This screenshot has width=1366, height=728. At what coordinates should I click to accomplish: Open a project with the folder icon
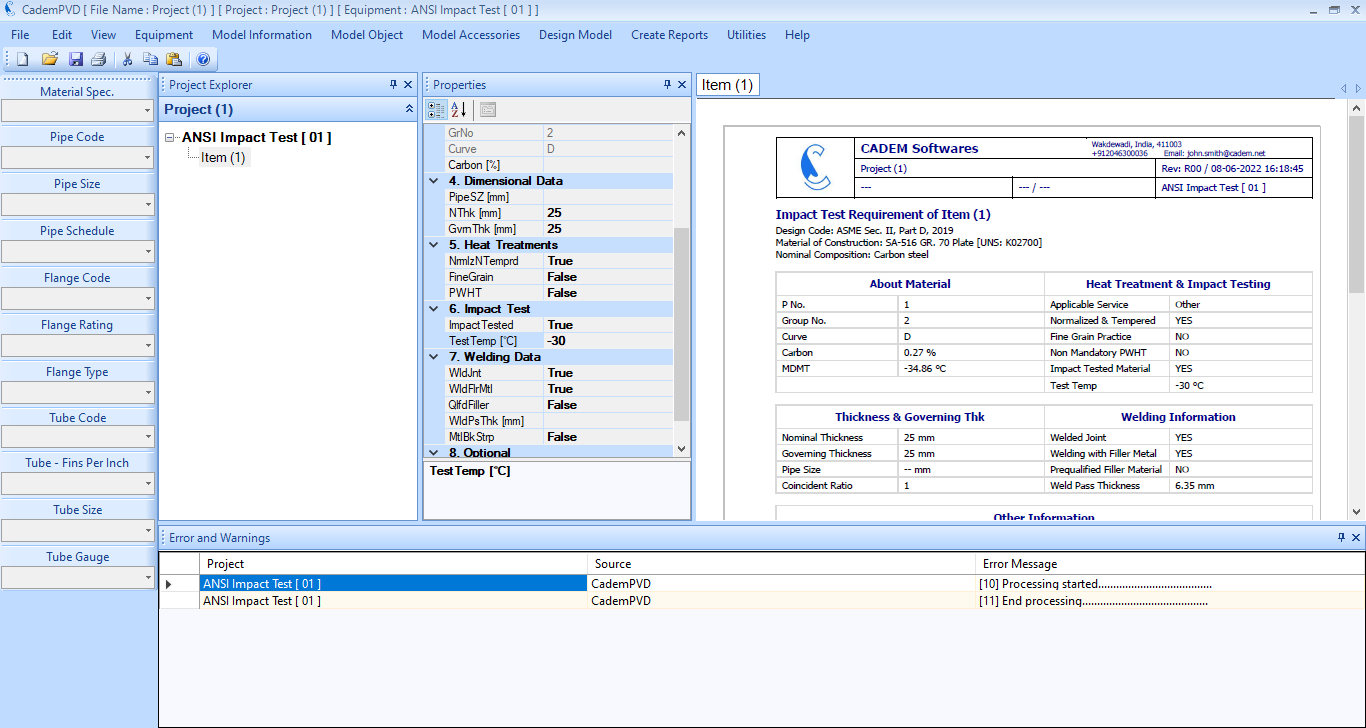click(x=49, y=60)
